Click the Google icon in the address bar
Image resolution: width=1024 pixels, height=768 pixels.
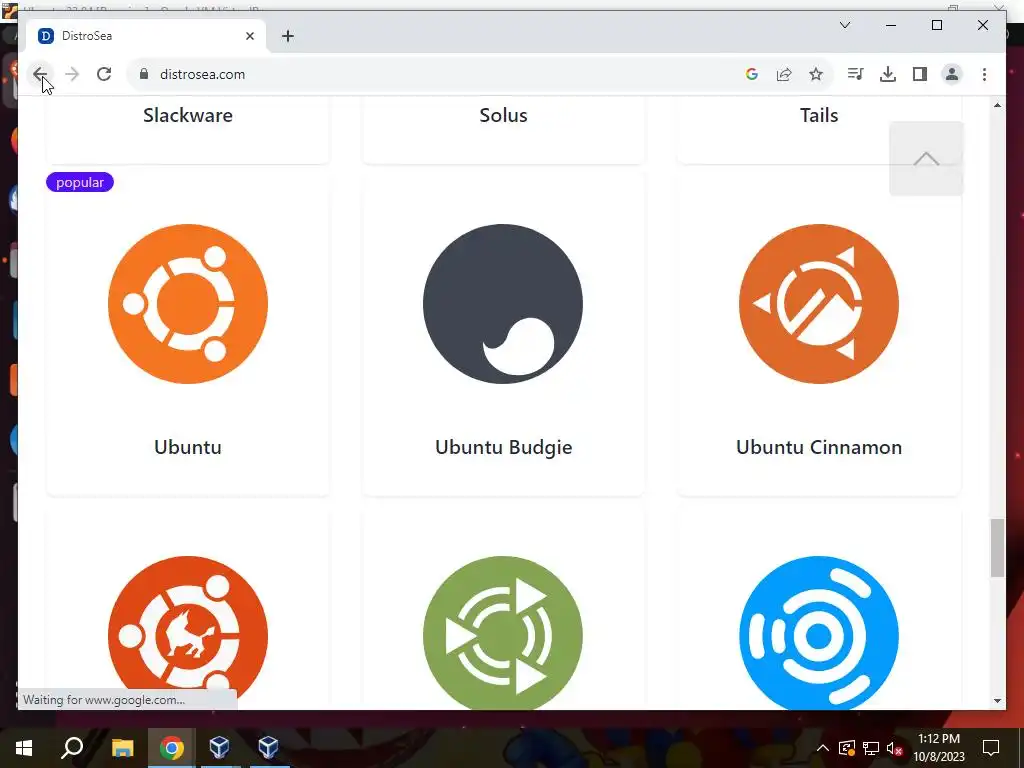click(x=752, y=74)
